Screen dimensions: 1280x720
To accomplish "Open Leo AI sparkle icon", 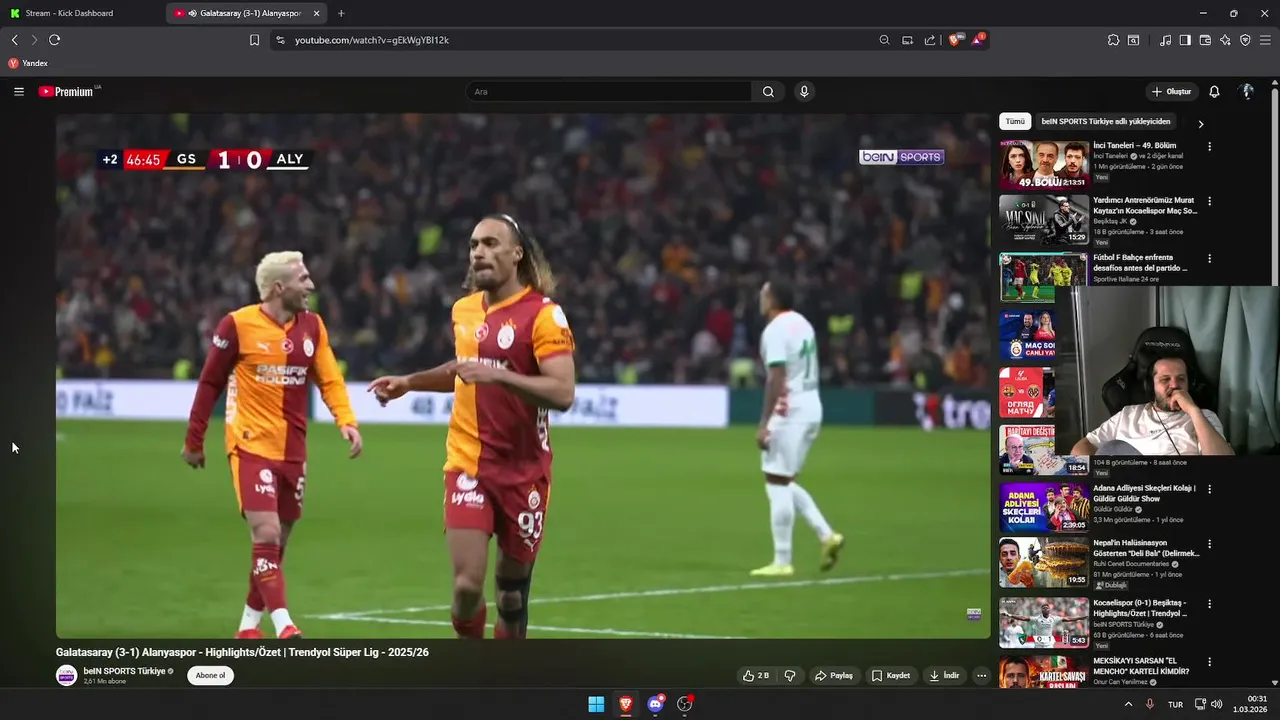I will click(x=1225, y=40).
